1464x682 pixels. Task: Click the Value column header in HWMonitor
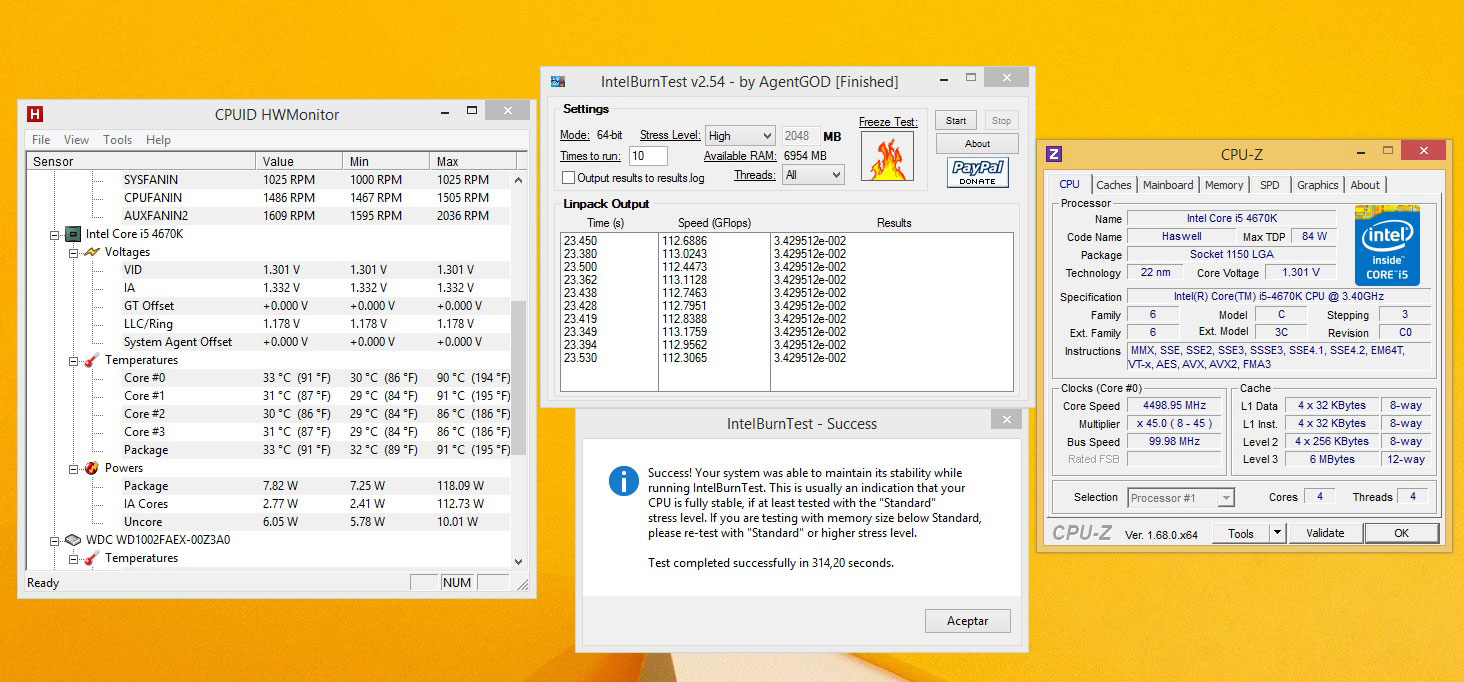[300, 161]
